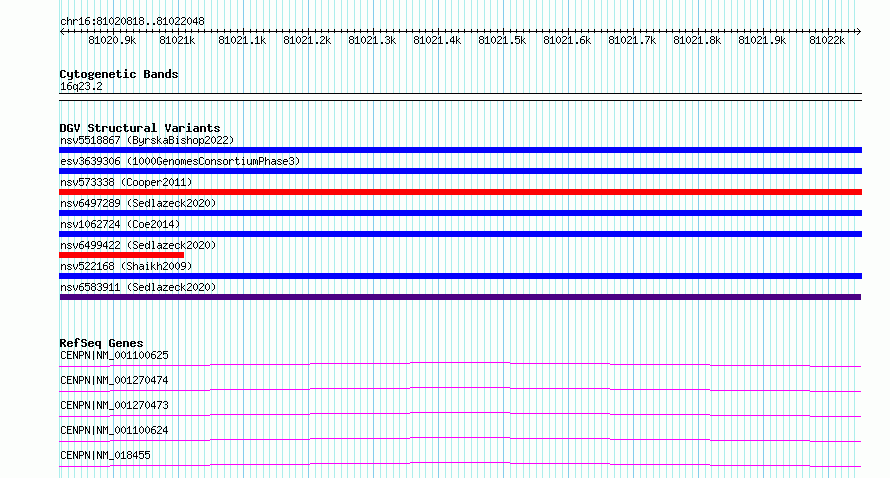Click the blue bar for nsv1062724
This screenshot has height=478, width=890.
460,234
